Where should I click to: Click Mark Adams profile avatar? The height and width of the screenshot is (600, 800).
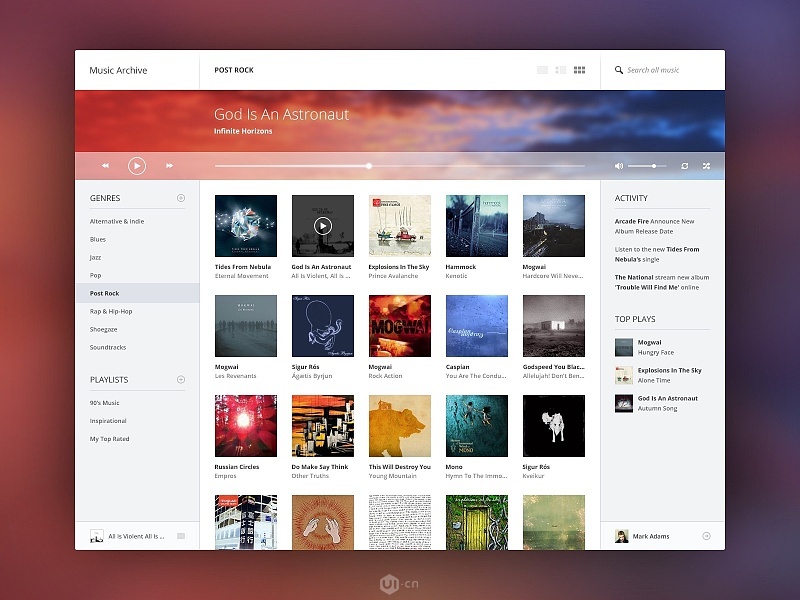[621, 536]
